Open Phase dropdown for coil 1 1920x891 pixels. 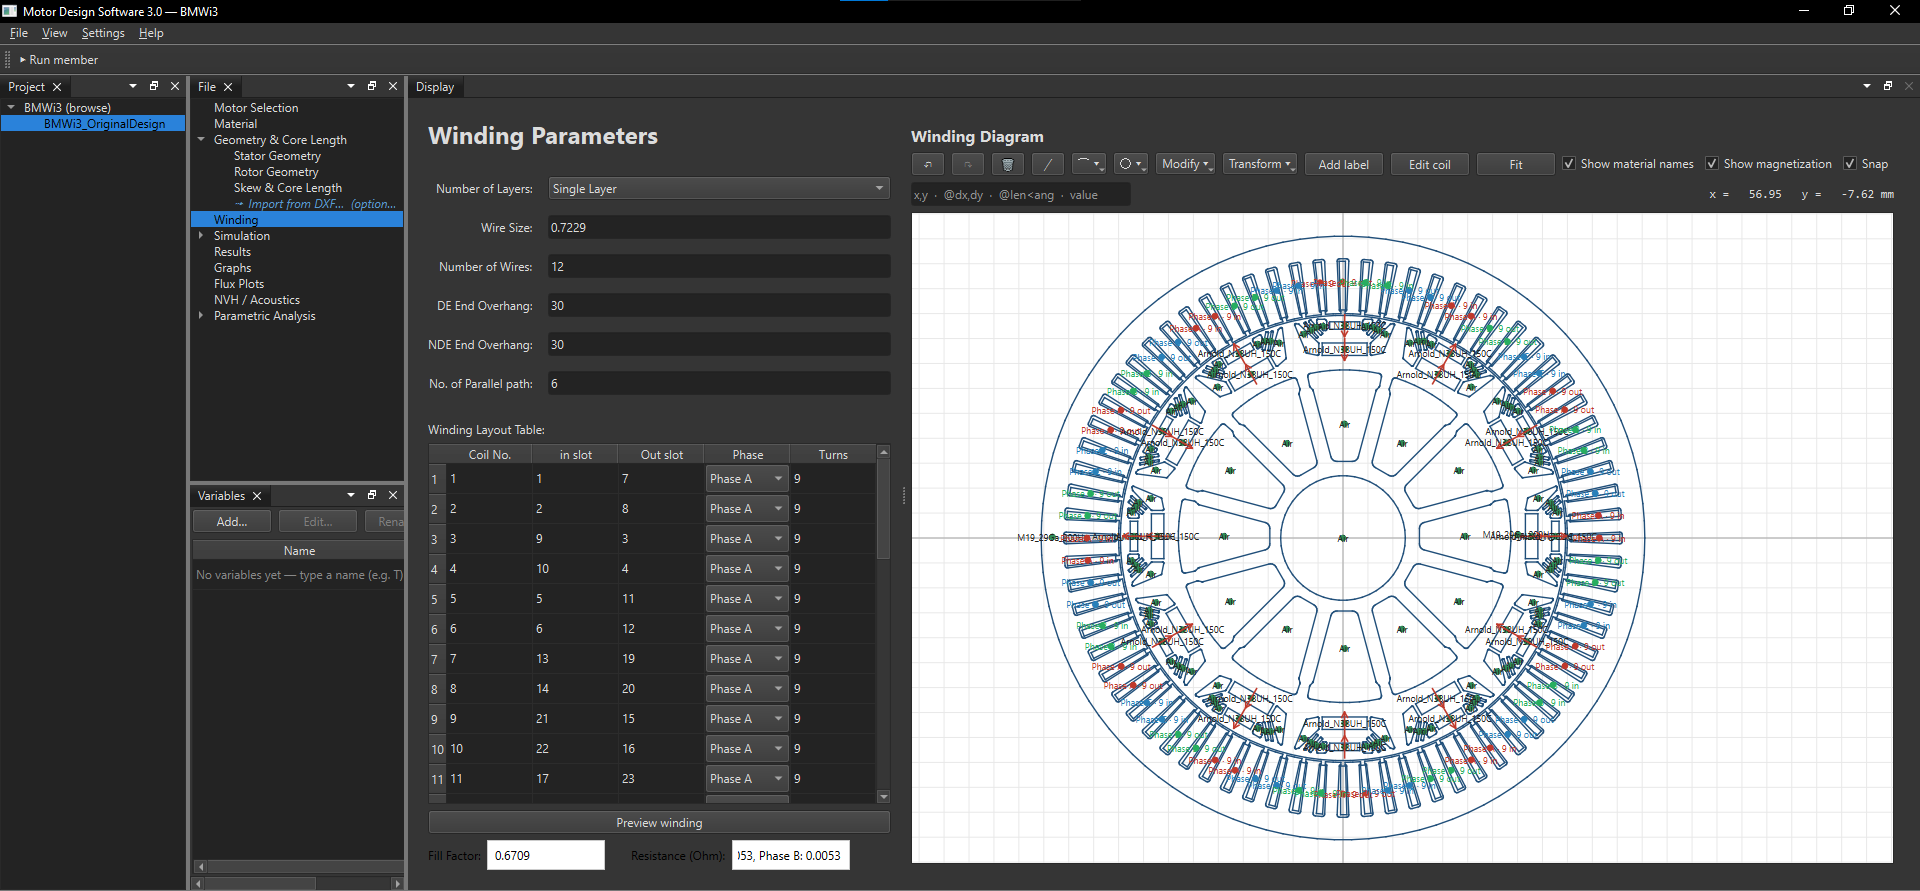[x=747, y=479]
